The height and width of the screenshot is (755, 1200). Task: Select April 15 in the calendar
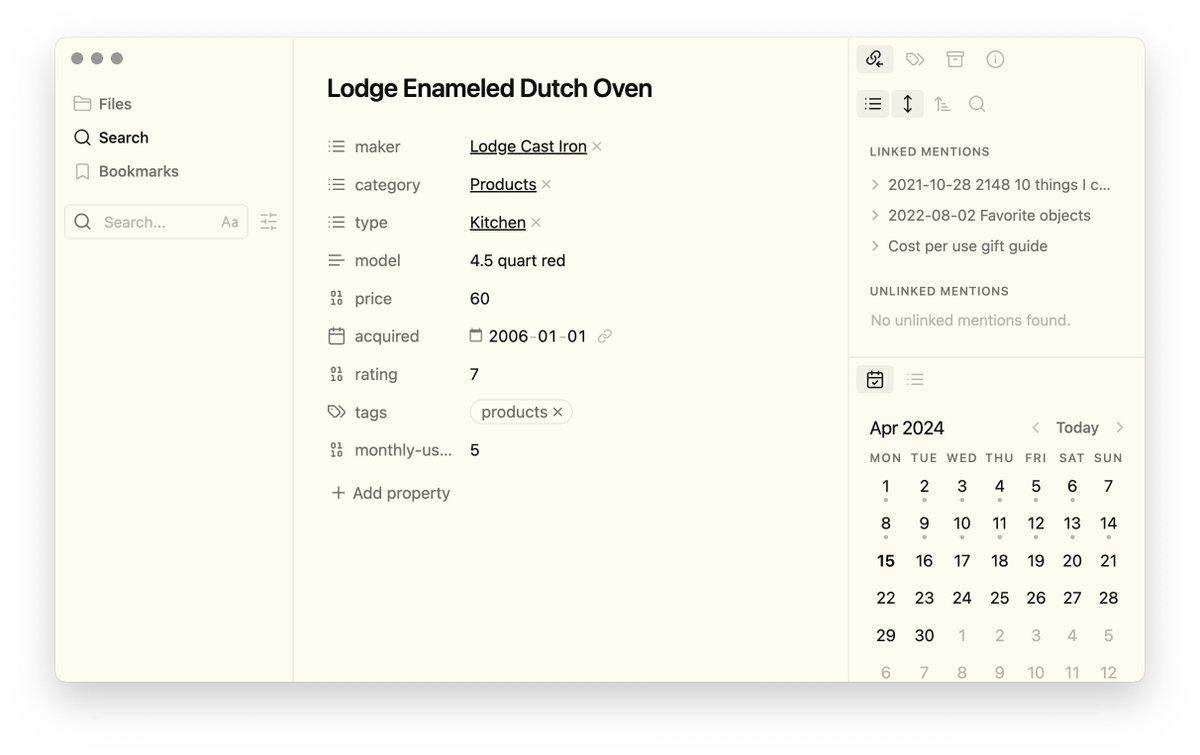click(886, 561)
